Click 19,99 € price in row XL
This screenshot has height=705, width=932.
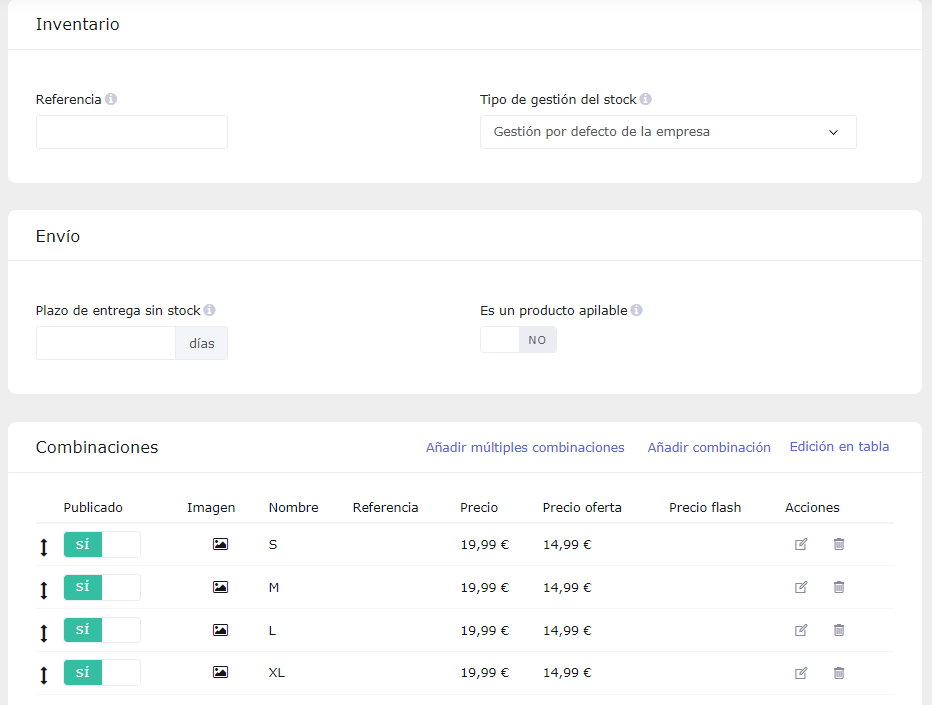484,673
